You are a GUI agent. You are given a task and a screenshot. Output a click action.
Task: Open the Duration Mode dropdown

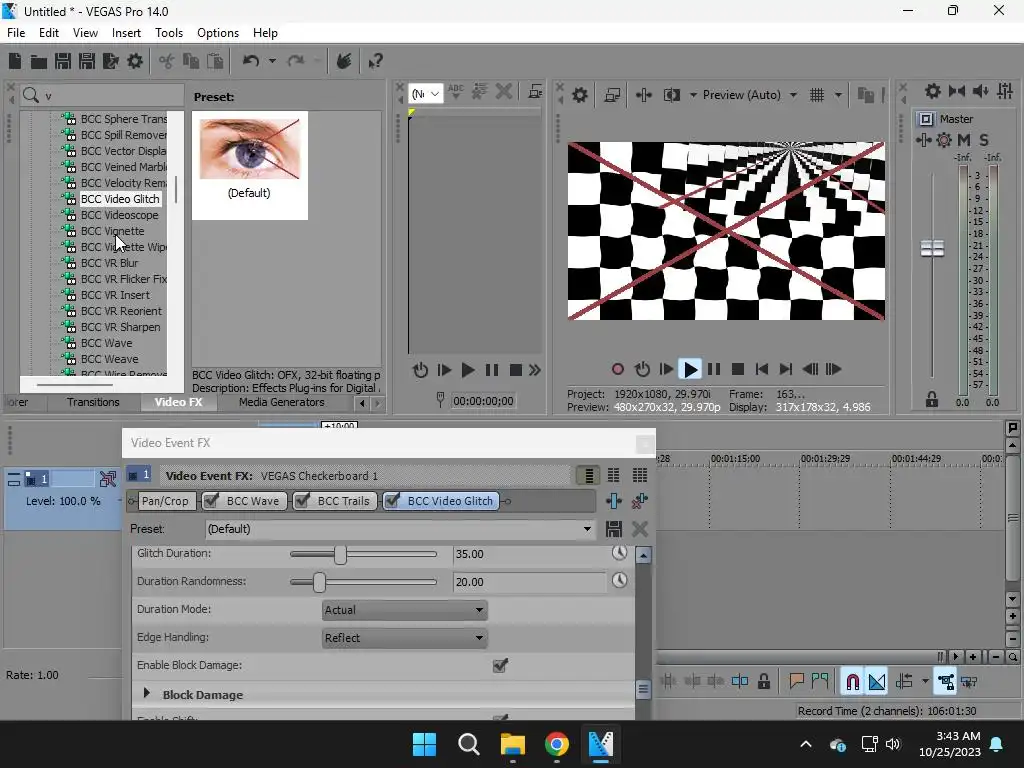pos(405,610)
